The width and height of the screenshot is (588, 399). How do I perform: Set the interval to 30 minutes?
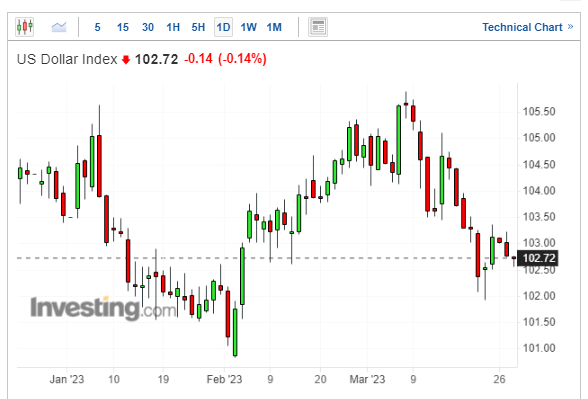tap(148, 27)
